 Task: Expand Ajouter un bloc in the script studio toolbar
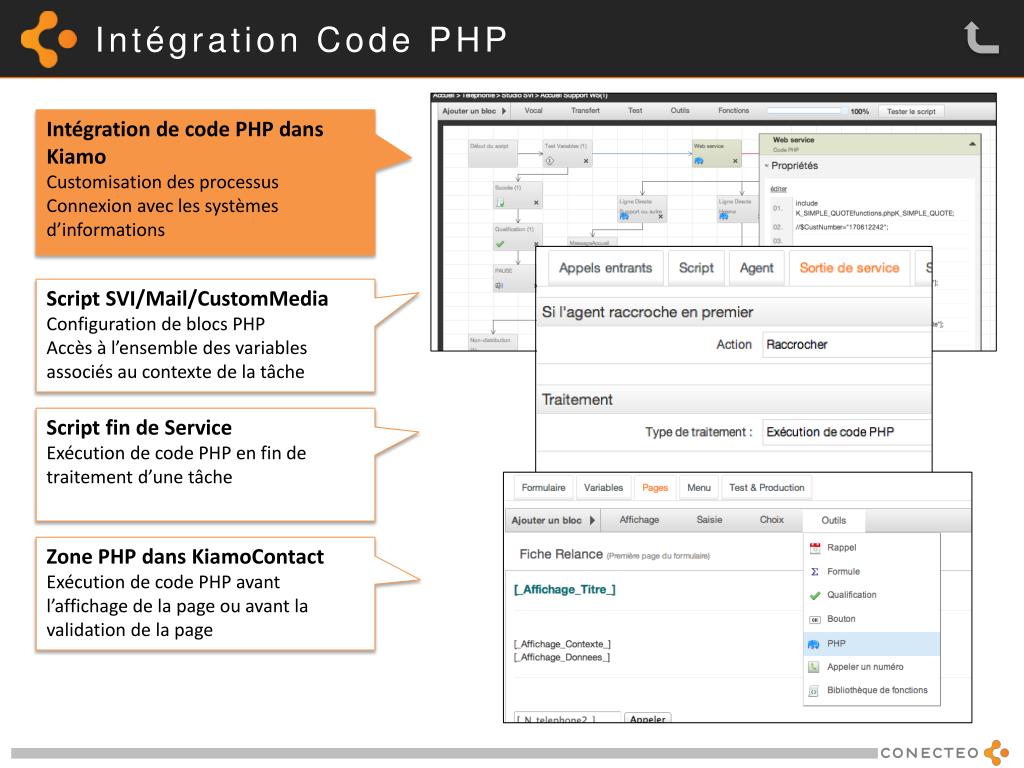475,111
